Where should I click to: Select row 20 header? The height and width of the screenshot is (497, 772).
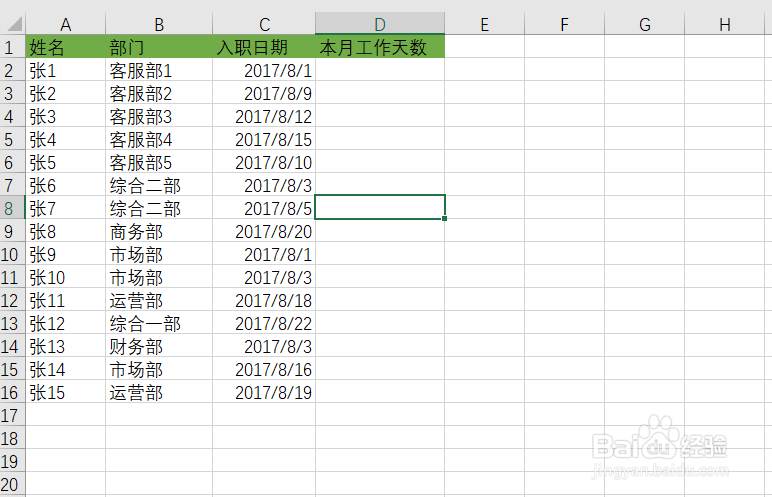[x=12, y=484]
